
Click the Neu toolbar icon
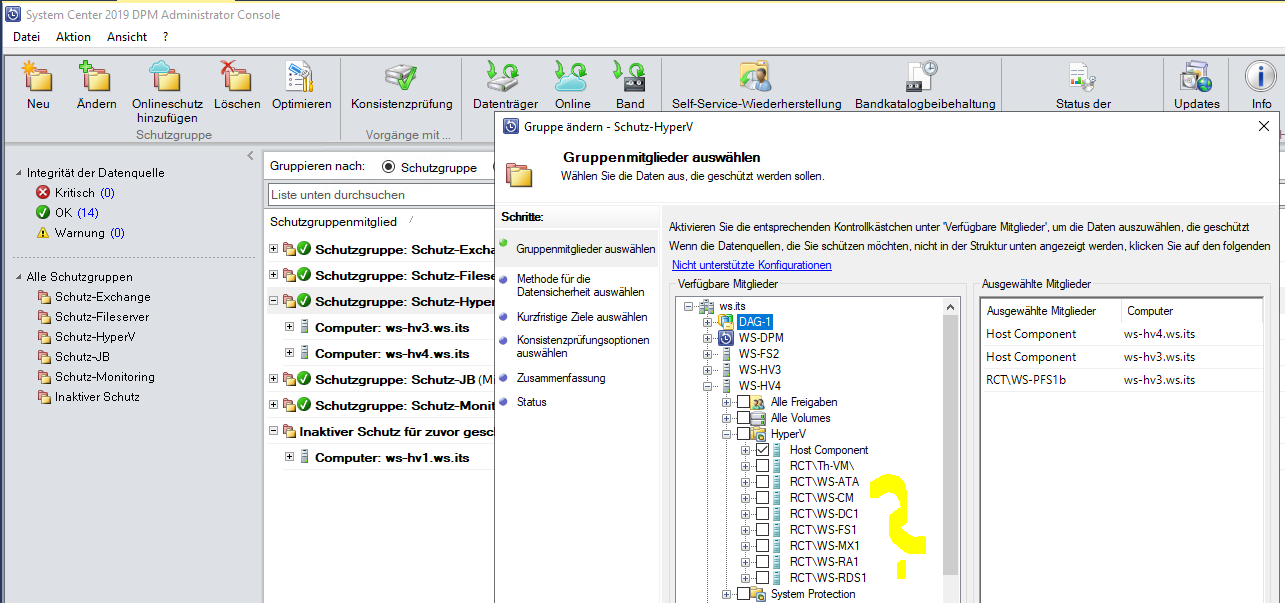[38, 77]
